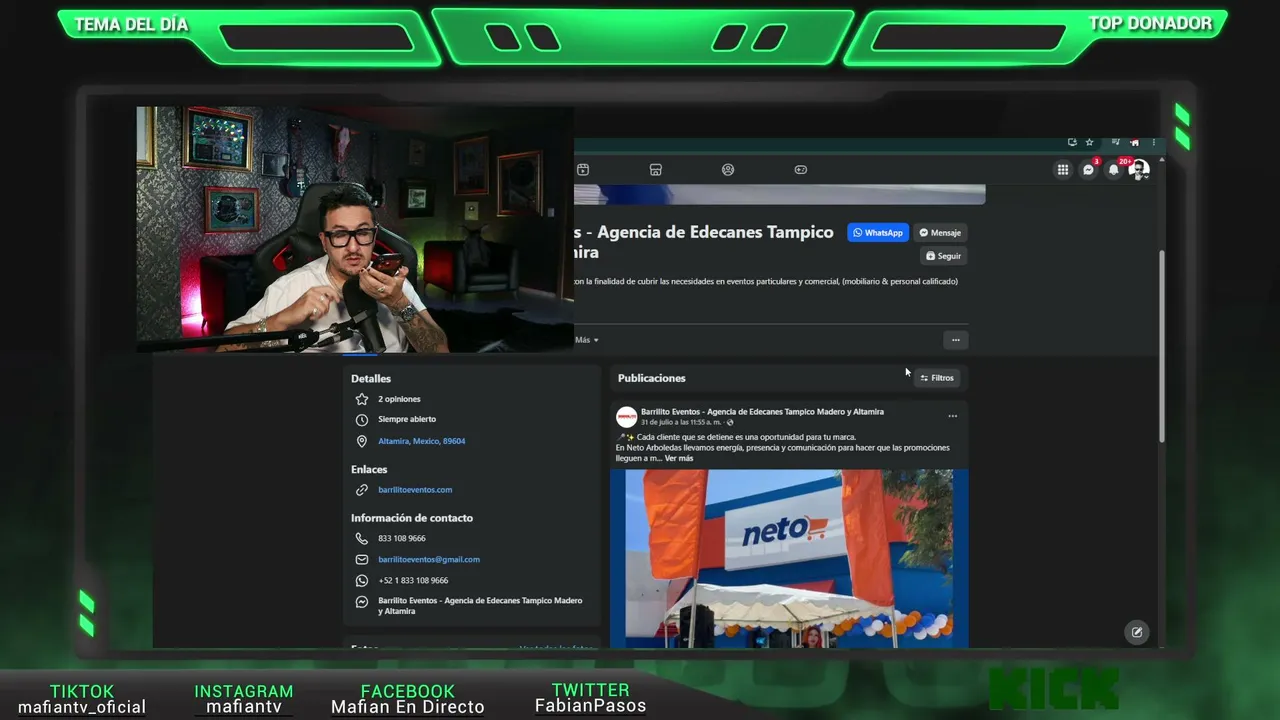Click the floating new message edit icon
This screenshot has width=1280, height=720.
coord(1137,632)
